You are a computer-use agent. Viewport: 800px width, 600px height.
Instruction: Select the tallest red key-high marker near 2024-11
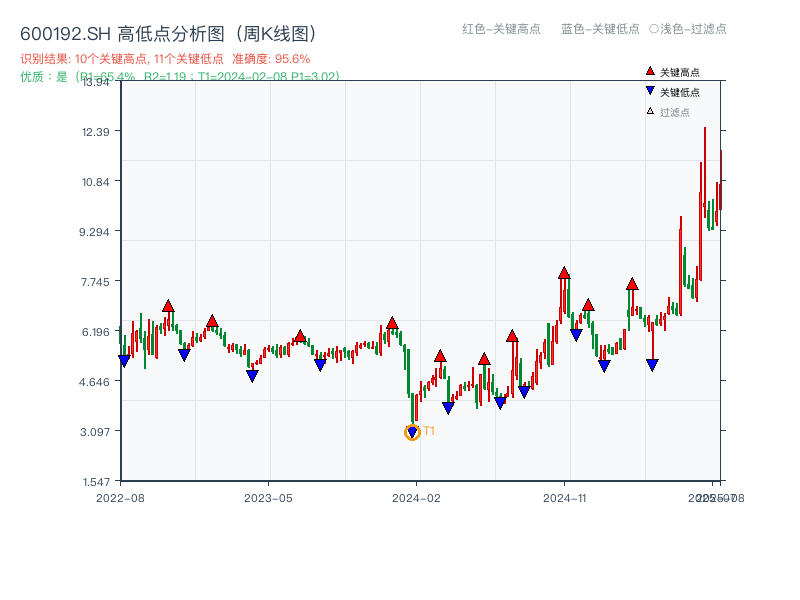pos(564,273)
